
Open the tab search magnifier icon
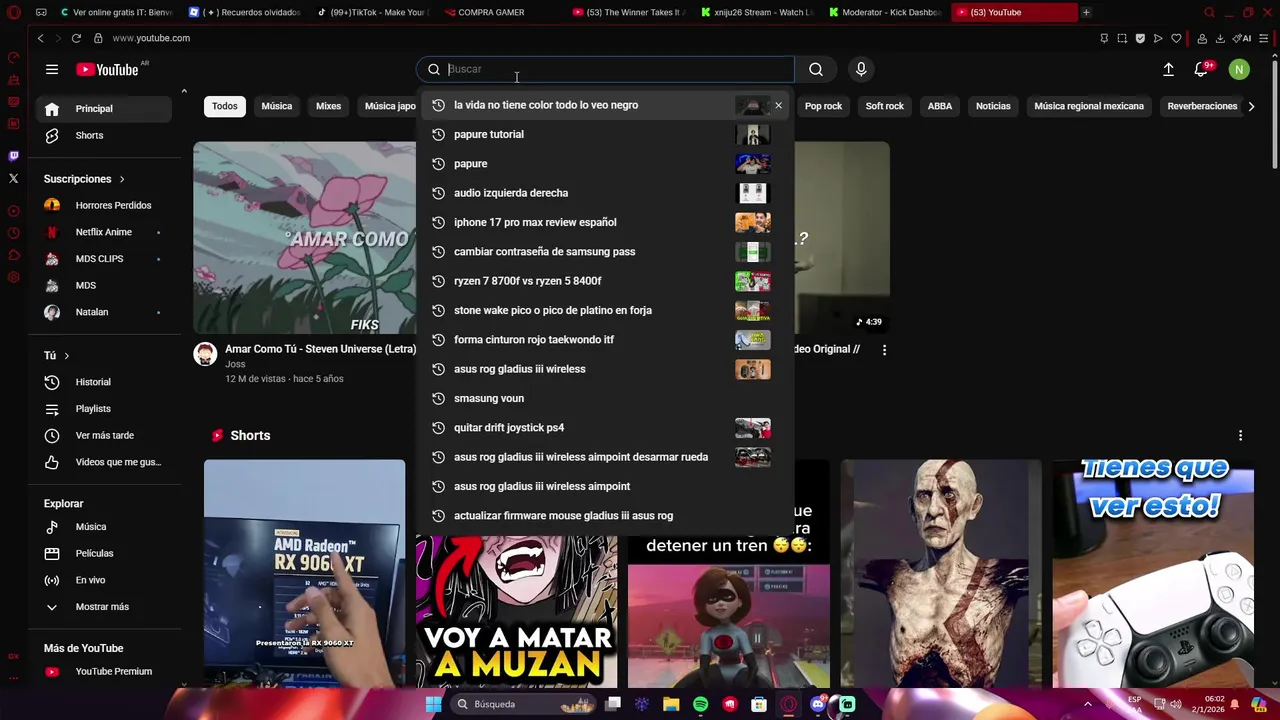pos(1209,12)
